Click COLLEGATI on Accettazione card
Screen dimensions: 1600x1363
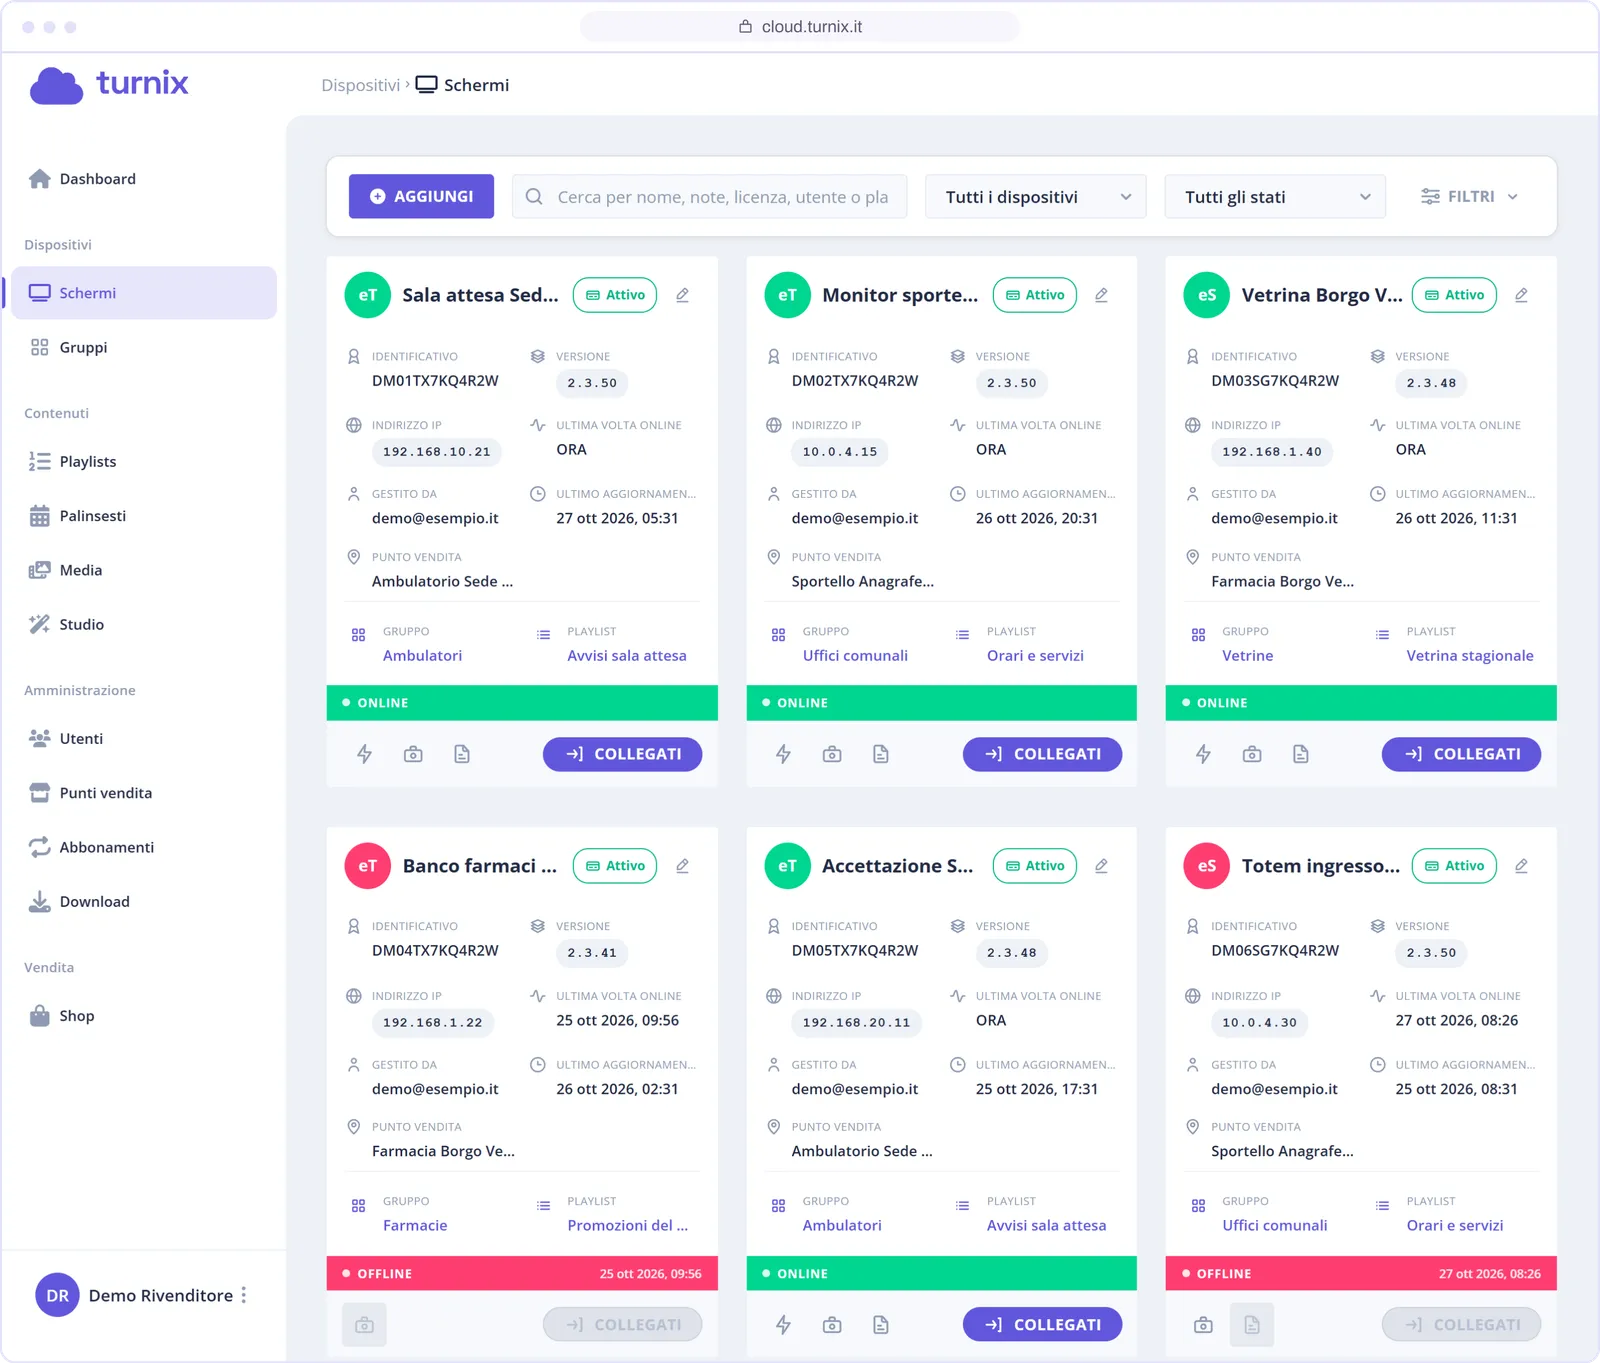pos(1042,1325)
